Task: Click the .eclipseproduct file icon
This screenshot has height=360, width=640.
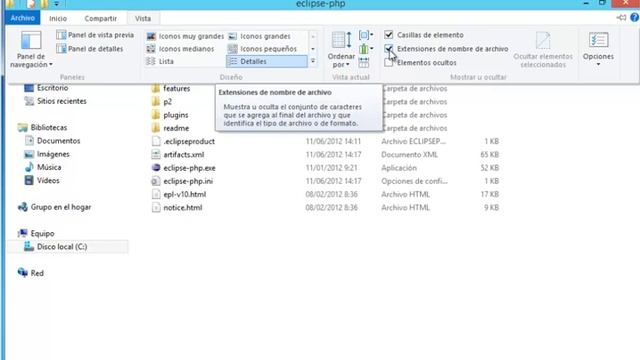Action: tap(156, 141)
